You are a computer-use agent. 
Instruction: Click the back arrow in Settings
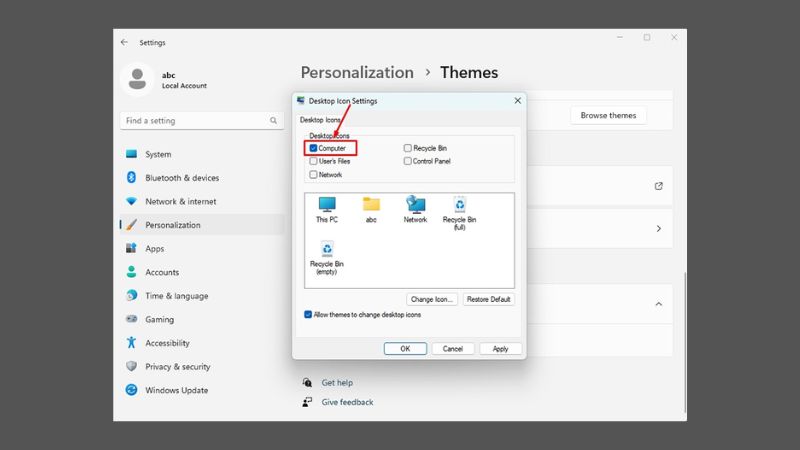124,42
